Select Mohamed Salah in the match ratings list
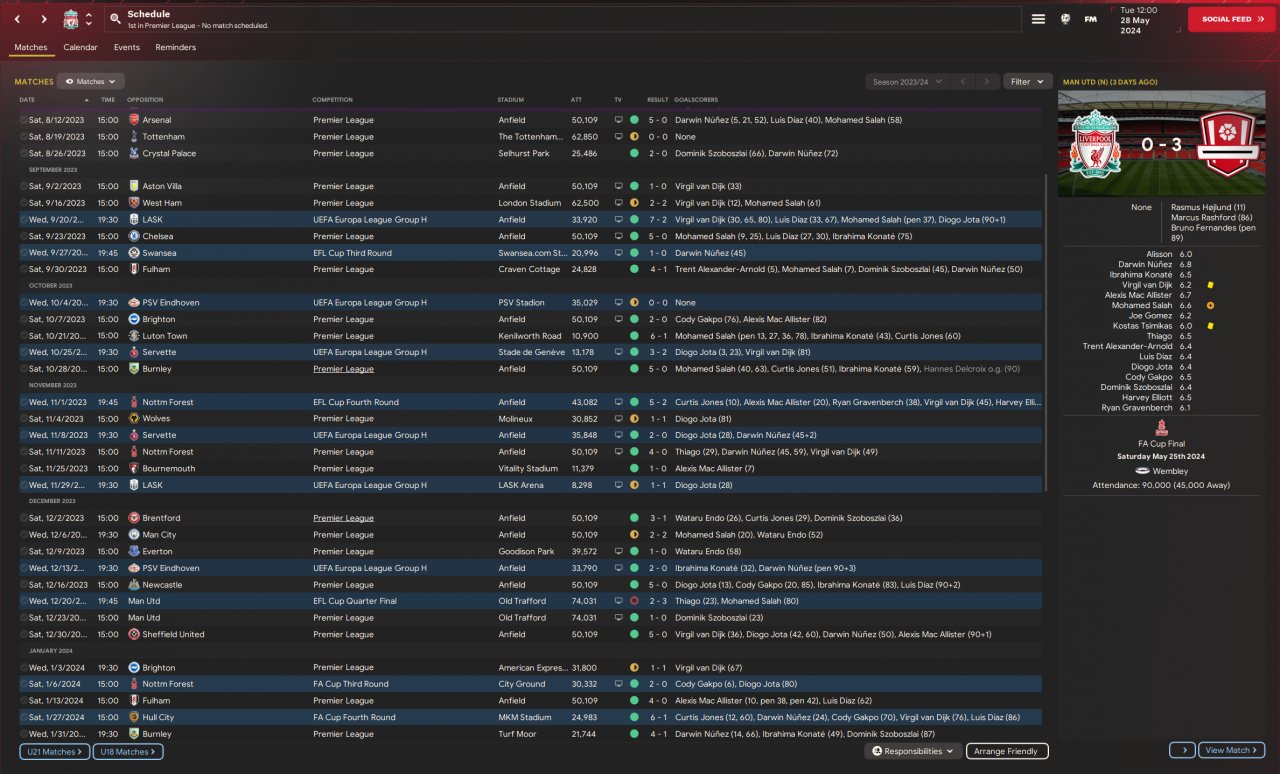The width and height of the screenshot is (1280, 774). tap(1142, 306)
